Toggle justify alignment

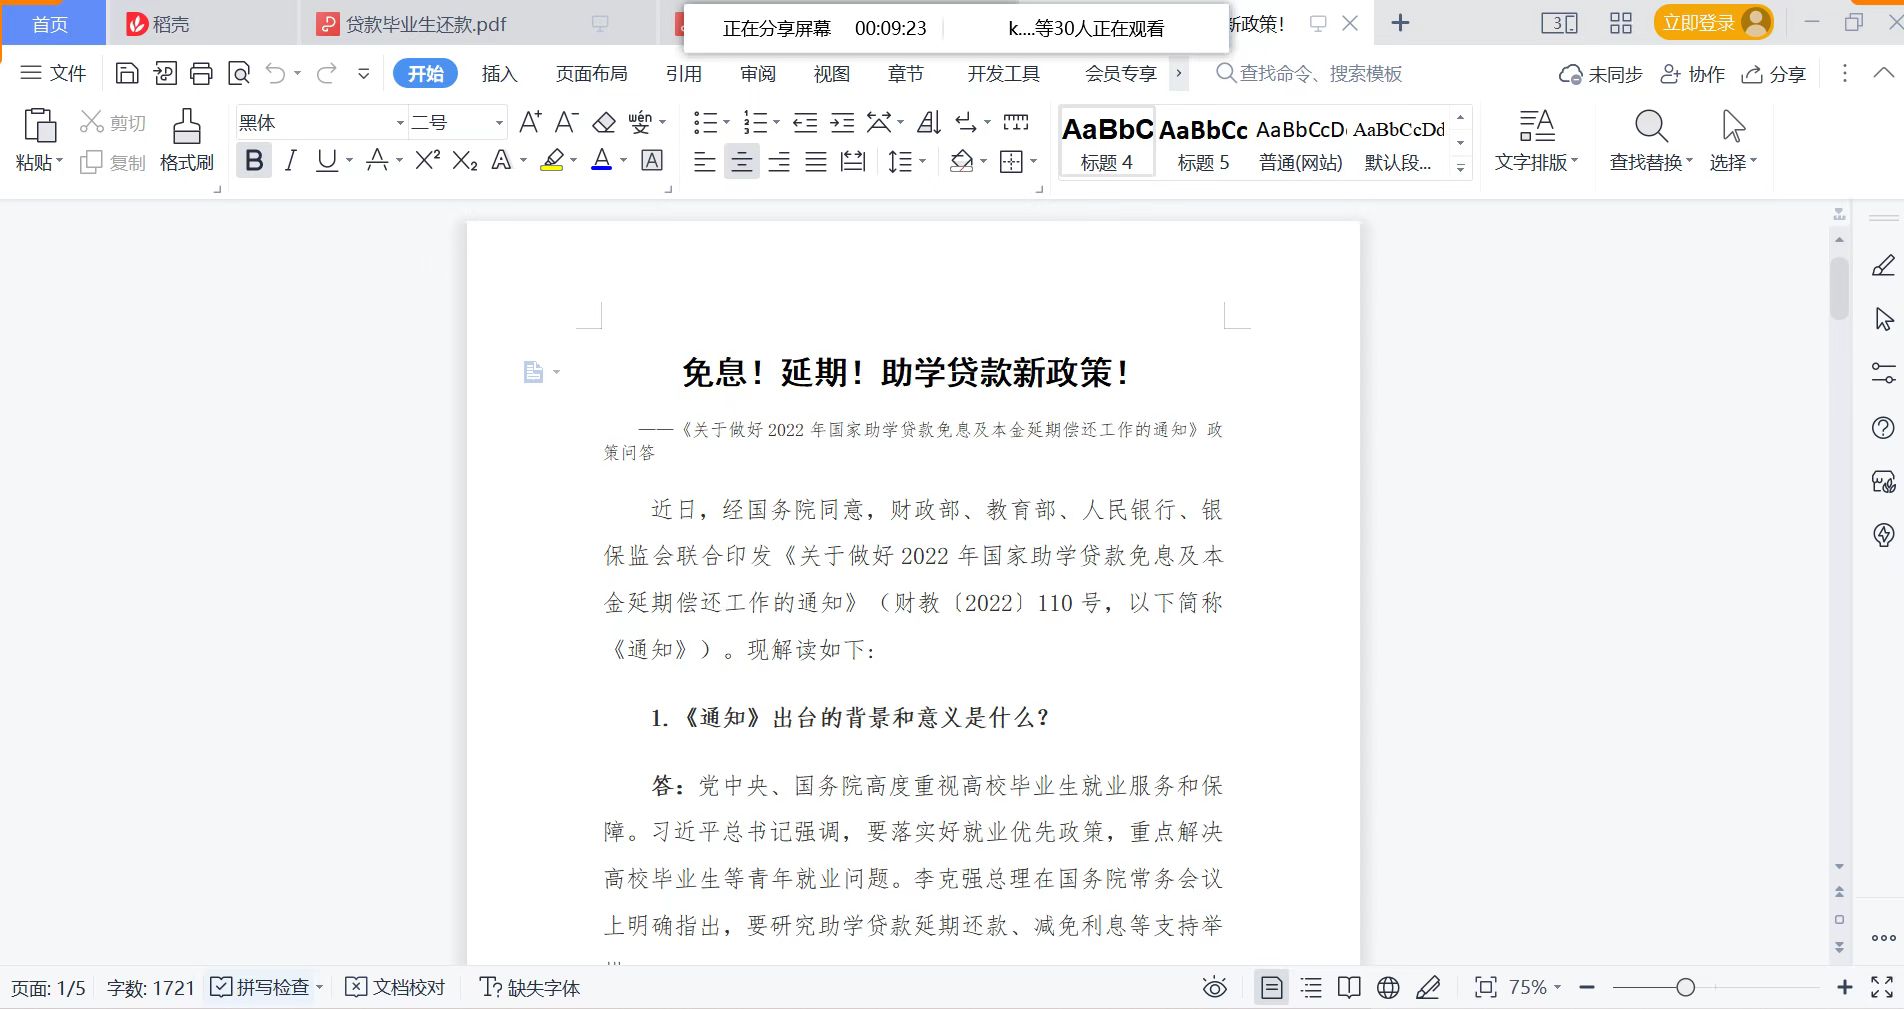(x=816, y=161)
